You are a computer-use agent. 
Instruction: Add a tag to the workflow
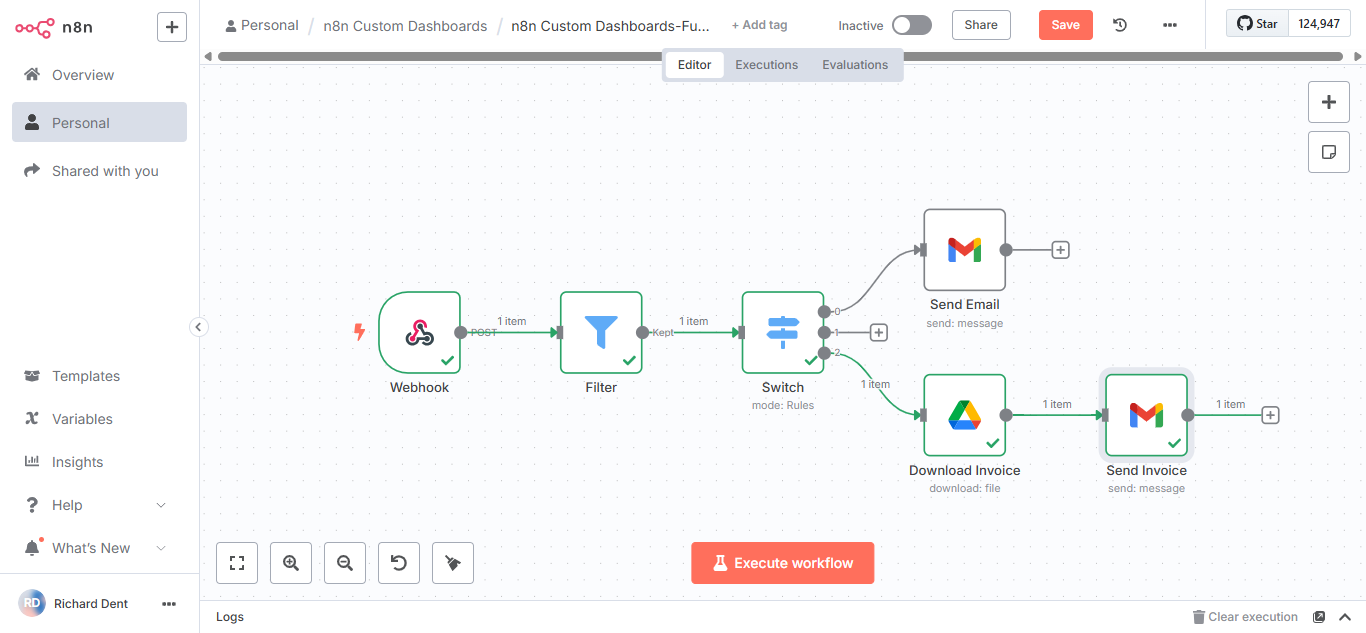759,25
